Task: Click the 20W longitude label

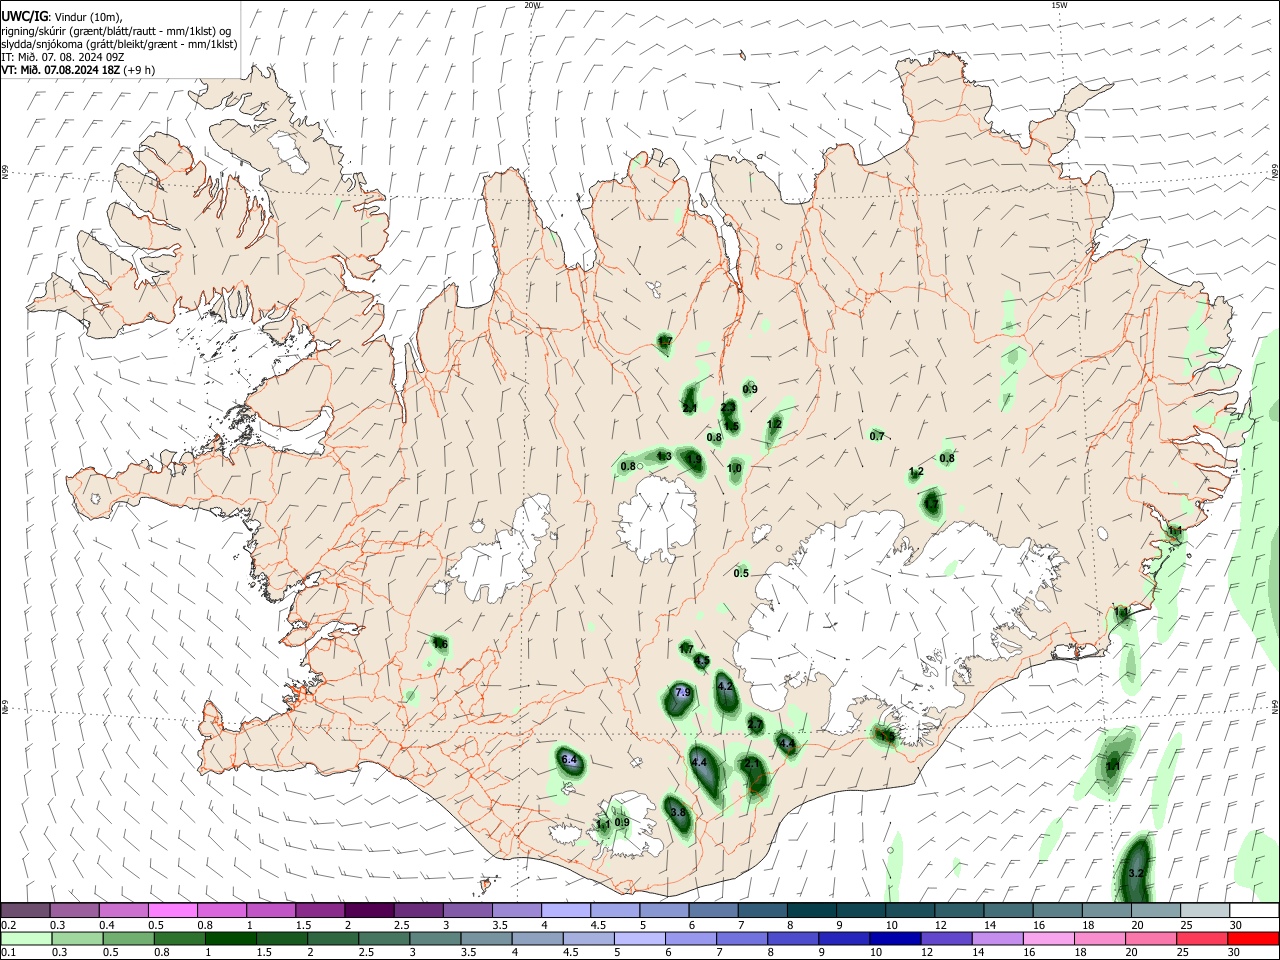Action: click(x=532, y=5)
